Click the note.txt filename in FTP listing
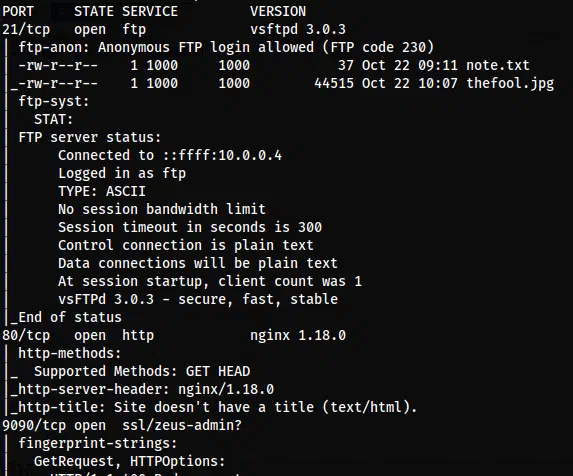Viewport: 573px width, 476px height. click(x=497, y=65)
